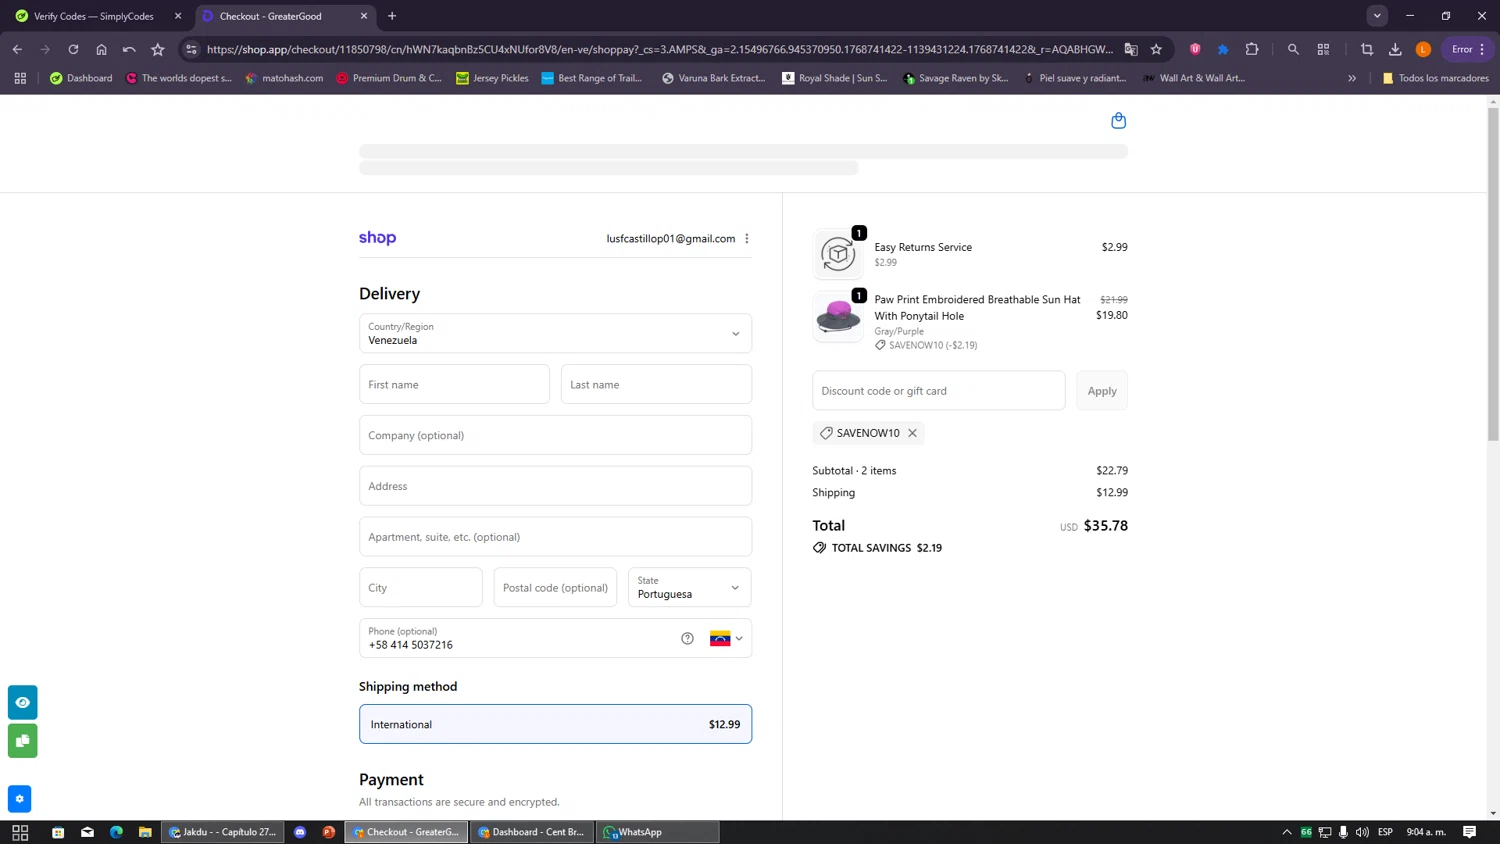Click the phone field help question mark icon
Screen dimensions: 1500x844
click(687, 638)
